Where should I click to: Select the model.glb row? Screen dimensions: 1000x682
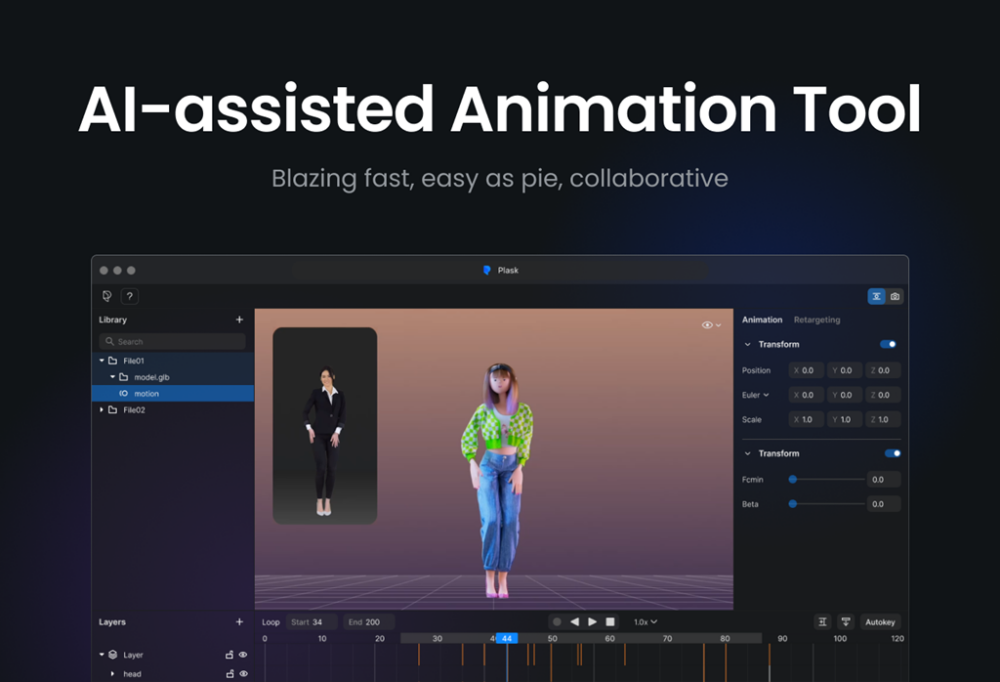point(173,377)
